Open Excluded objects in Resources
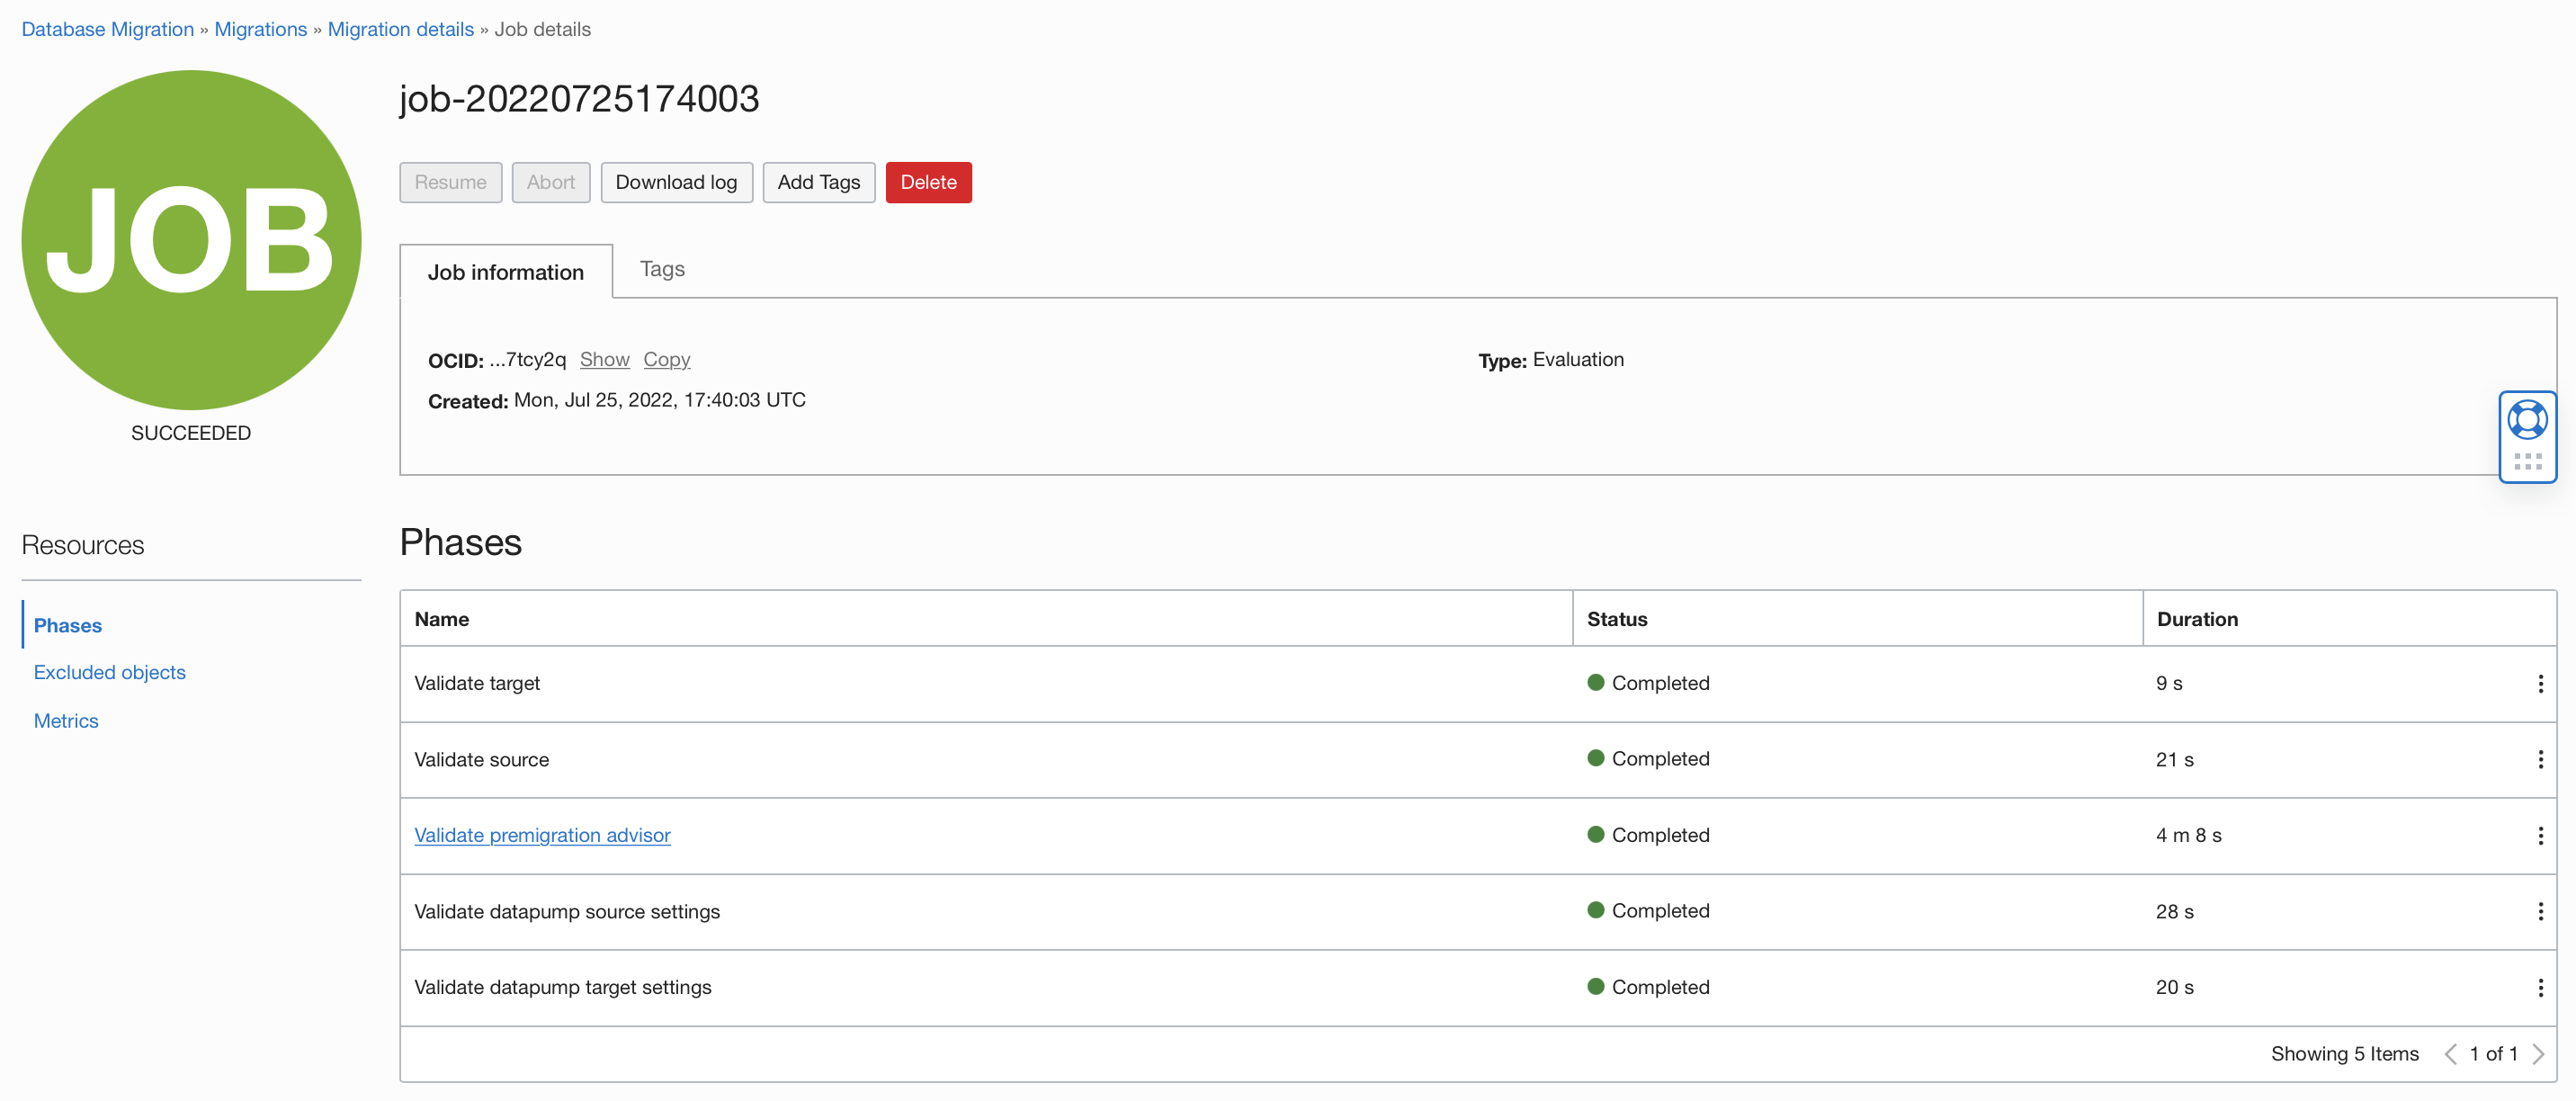Viewport: 2576px width, 1101px height. [x=110, y=672]
